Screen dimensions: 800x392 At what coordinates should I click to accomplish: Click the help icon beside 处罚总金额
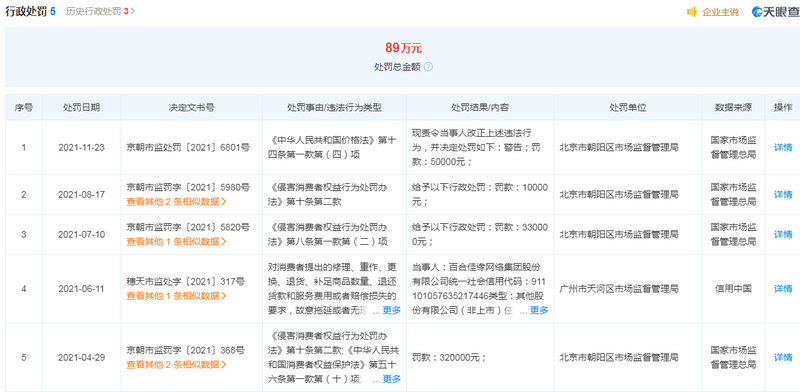click(428, 67)
